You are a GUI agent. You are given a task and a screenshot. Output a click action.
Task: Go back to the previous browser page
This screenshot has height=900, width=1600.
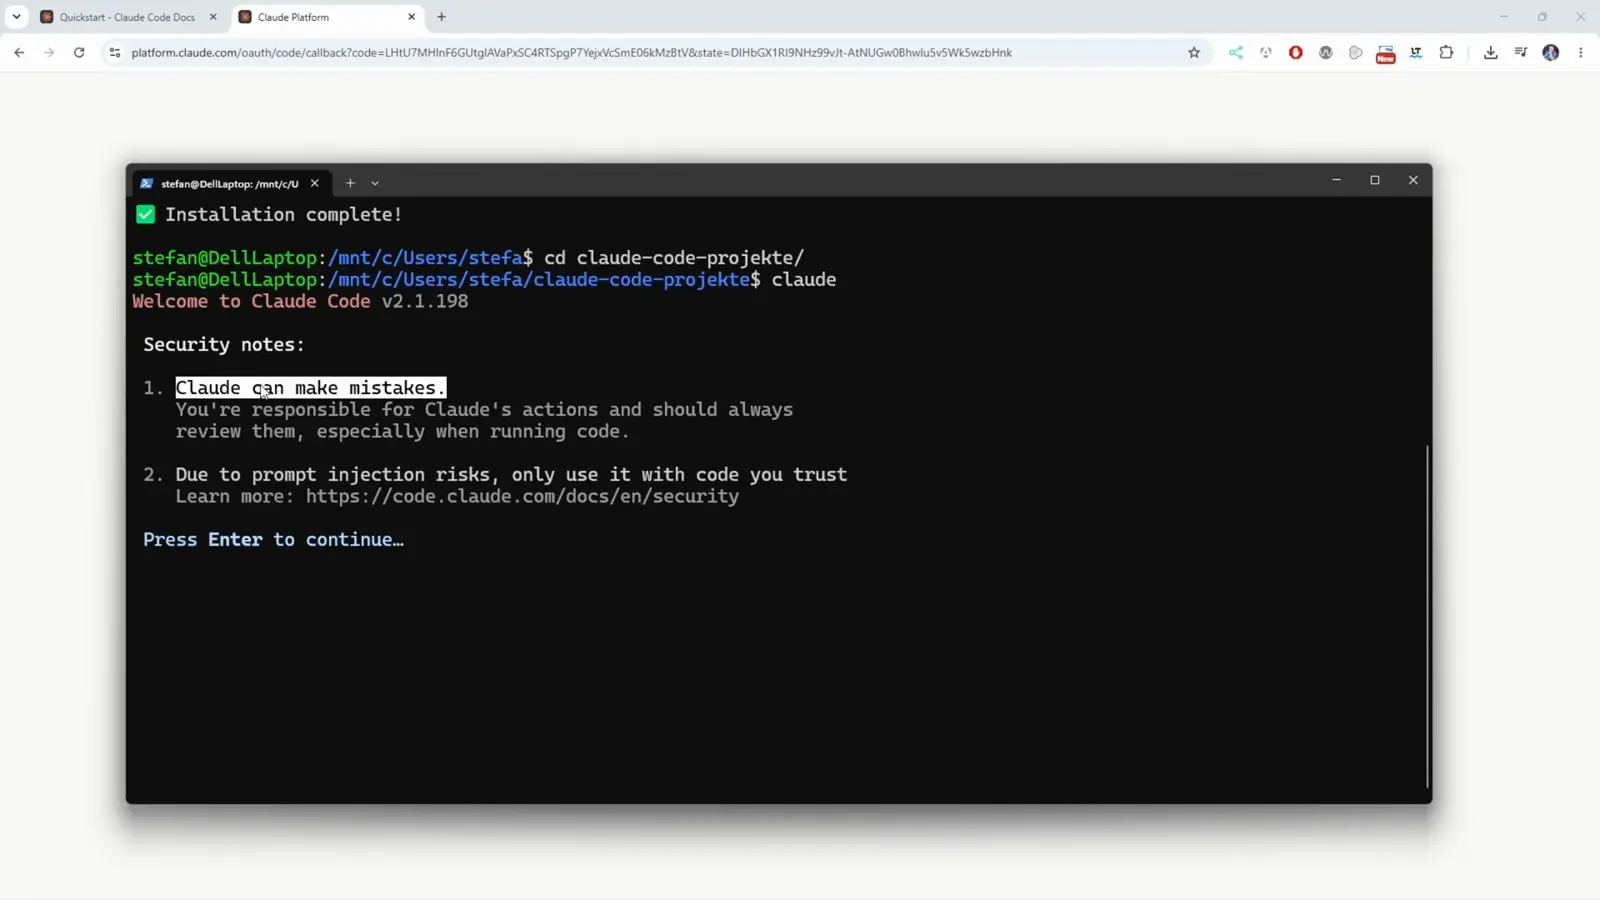19,53
